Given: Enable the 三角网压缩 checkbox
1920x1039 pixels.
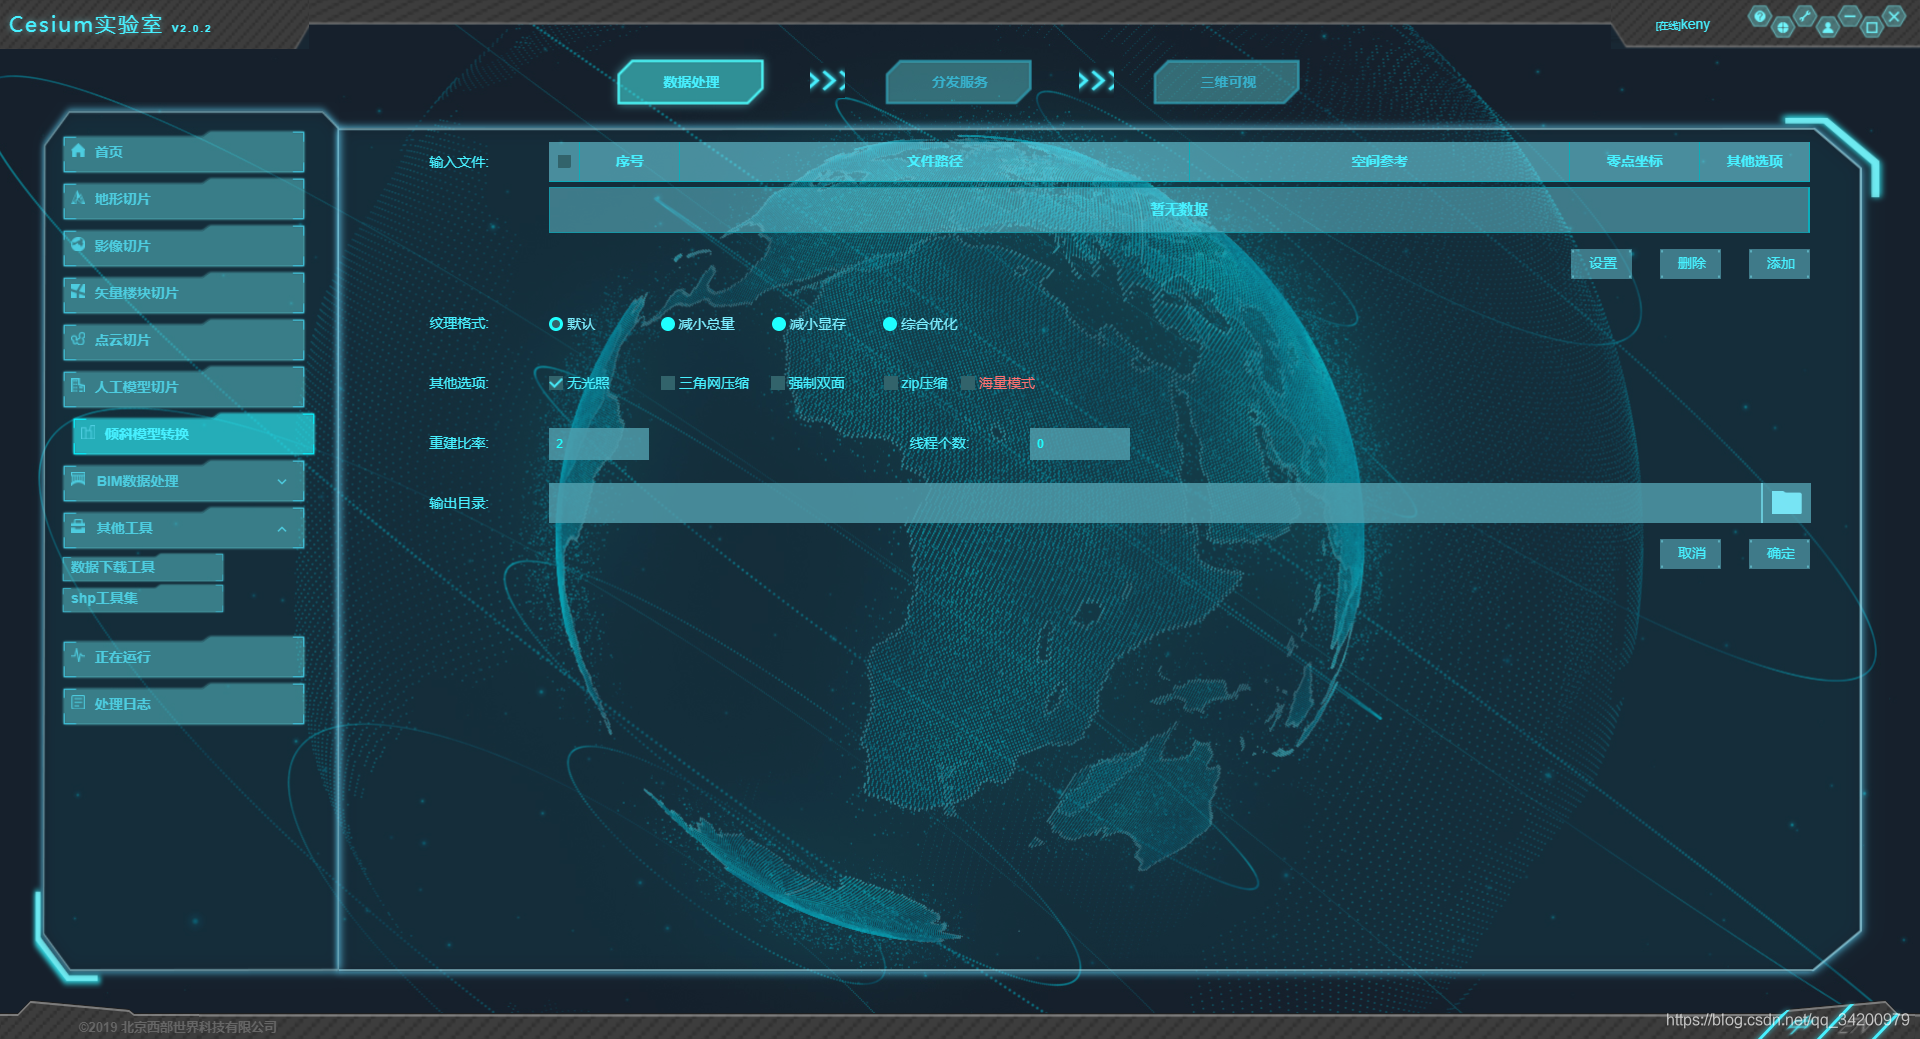Looking at the screenshot, I should point(668,383).
